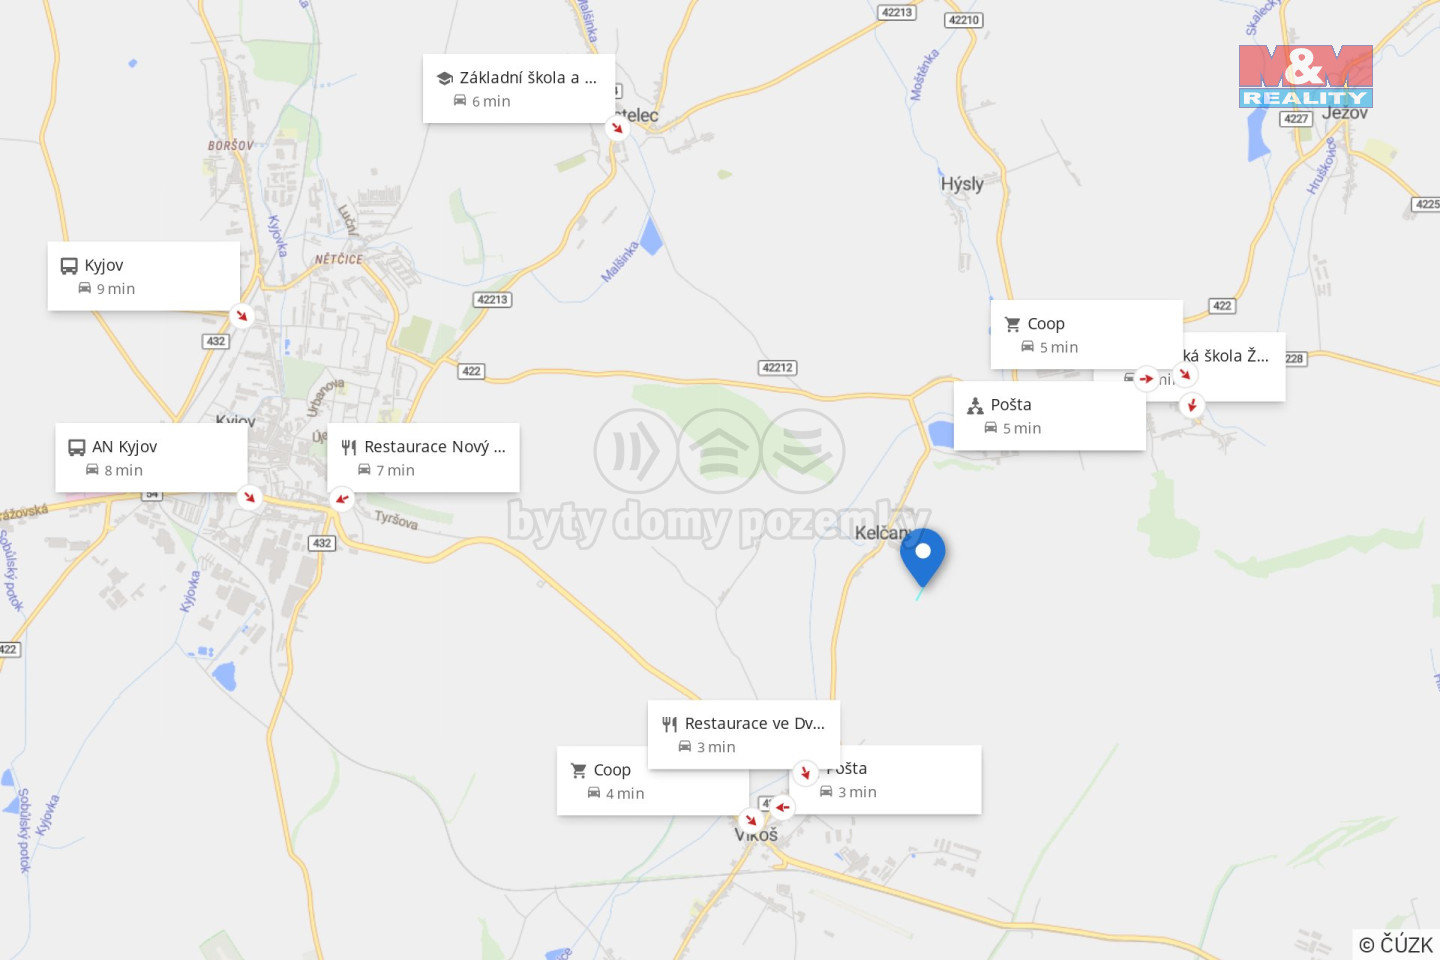This screenshot has height=960, width=1440.
Task: Click red arrow marker next to Restaurace Nový
Action: click(342, 498)
